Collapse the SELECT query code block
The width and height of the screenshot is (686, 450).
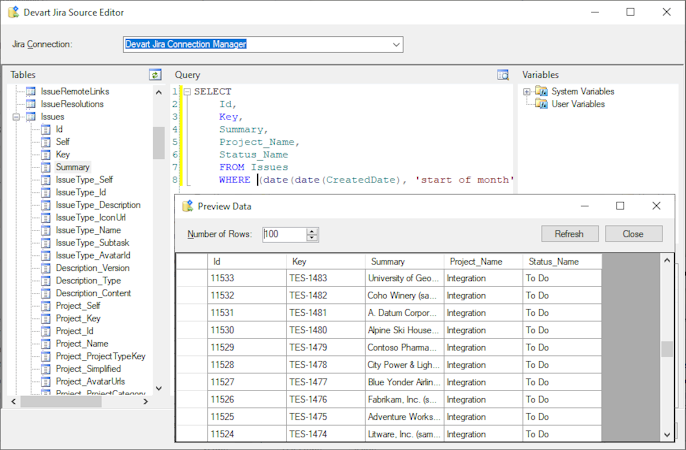(186, 92)
